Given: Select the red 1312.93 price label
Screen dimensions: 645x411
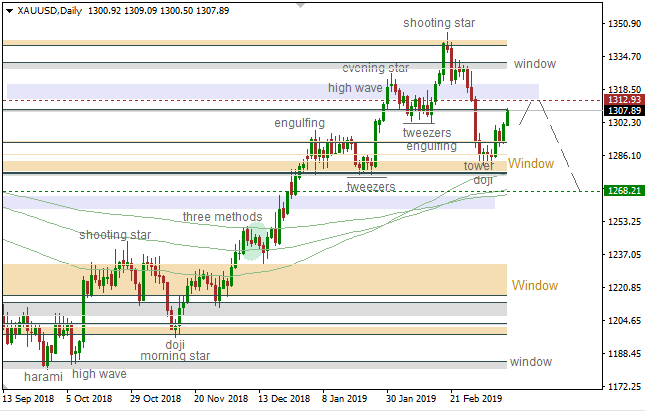Looking at the screenshot, I should [x=624, y=100].
